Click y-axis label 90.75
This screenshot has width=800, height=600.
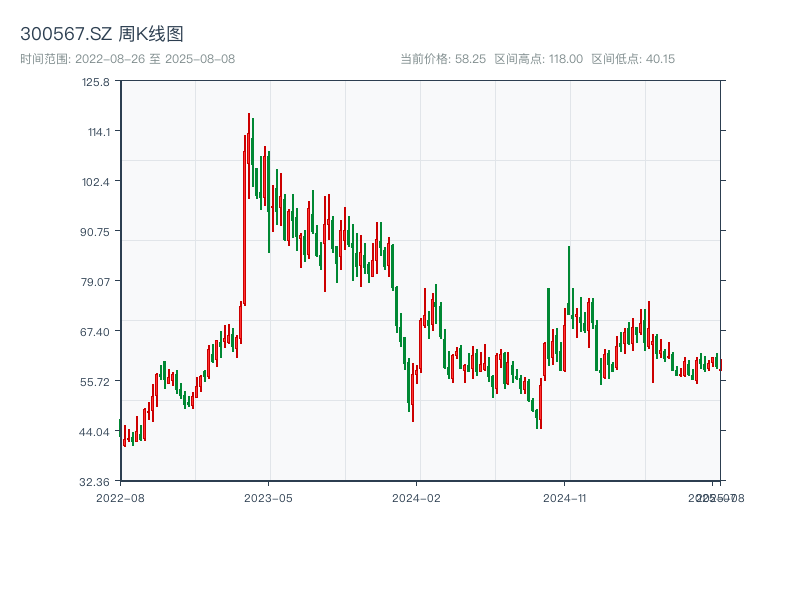coord(94,232)
